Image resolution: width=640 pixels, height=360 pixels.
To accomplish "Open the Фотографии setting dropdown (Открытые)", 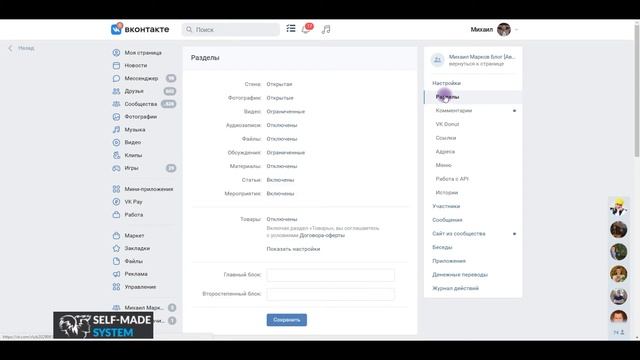I will pyautogui.click(x=280, y=98).
